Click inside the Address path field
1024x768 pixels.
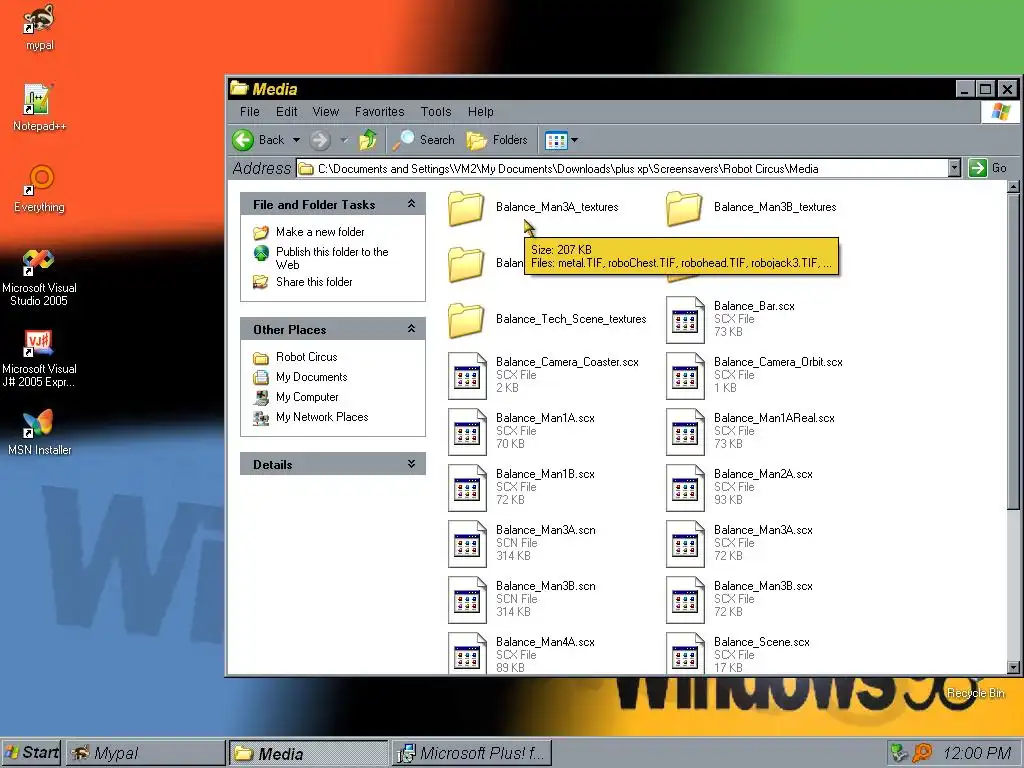click(x=623, y=168)
